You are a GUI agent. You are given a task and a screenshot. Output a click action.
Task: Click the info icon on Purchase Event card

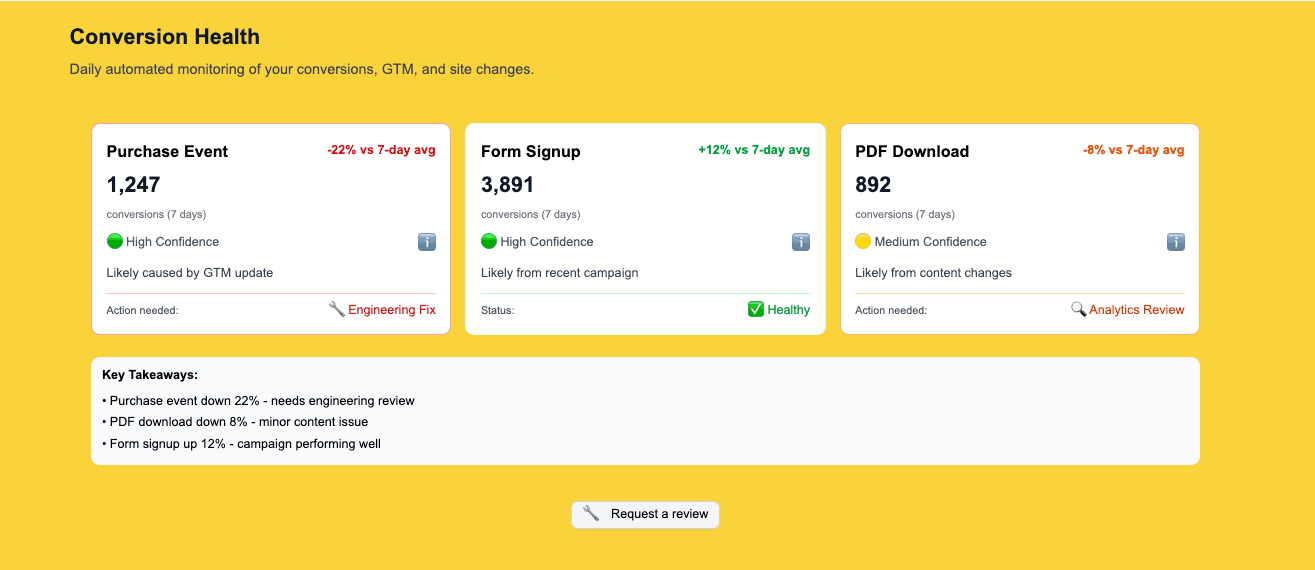(x=427, y=242)
